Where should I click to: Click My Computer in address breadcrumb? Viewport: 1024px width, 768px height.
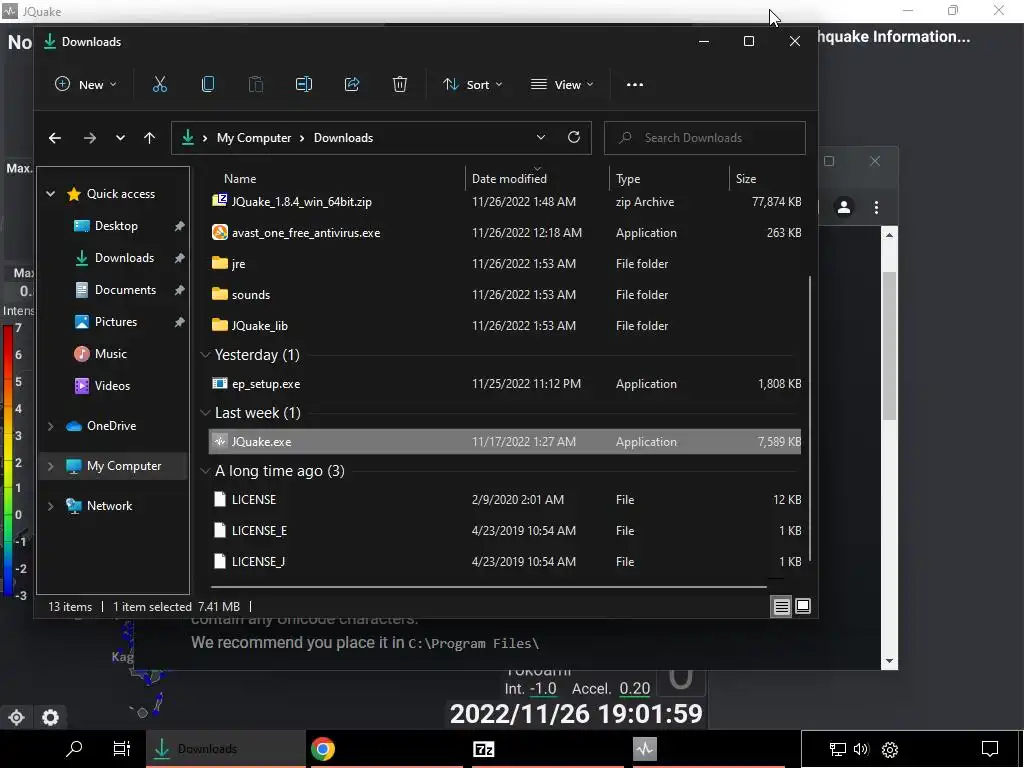[254, 138]
